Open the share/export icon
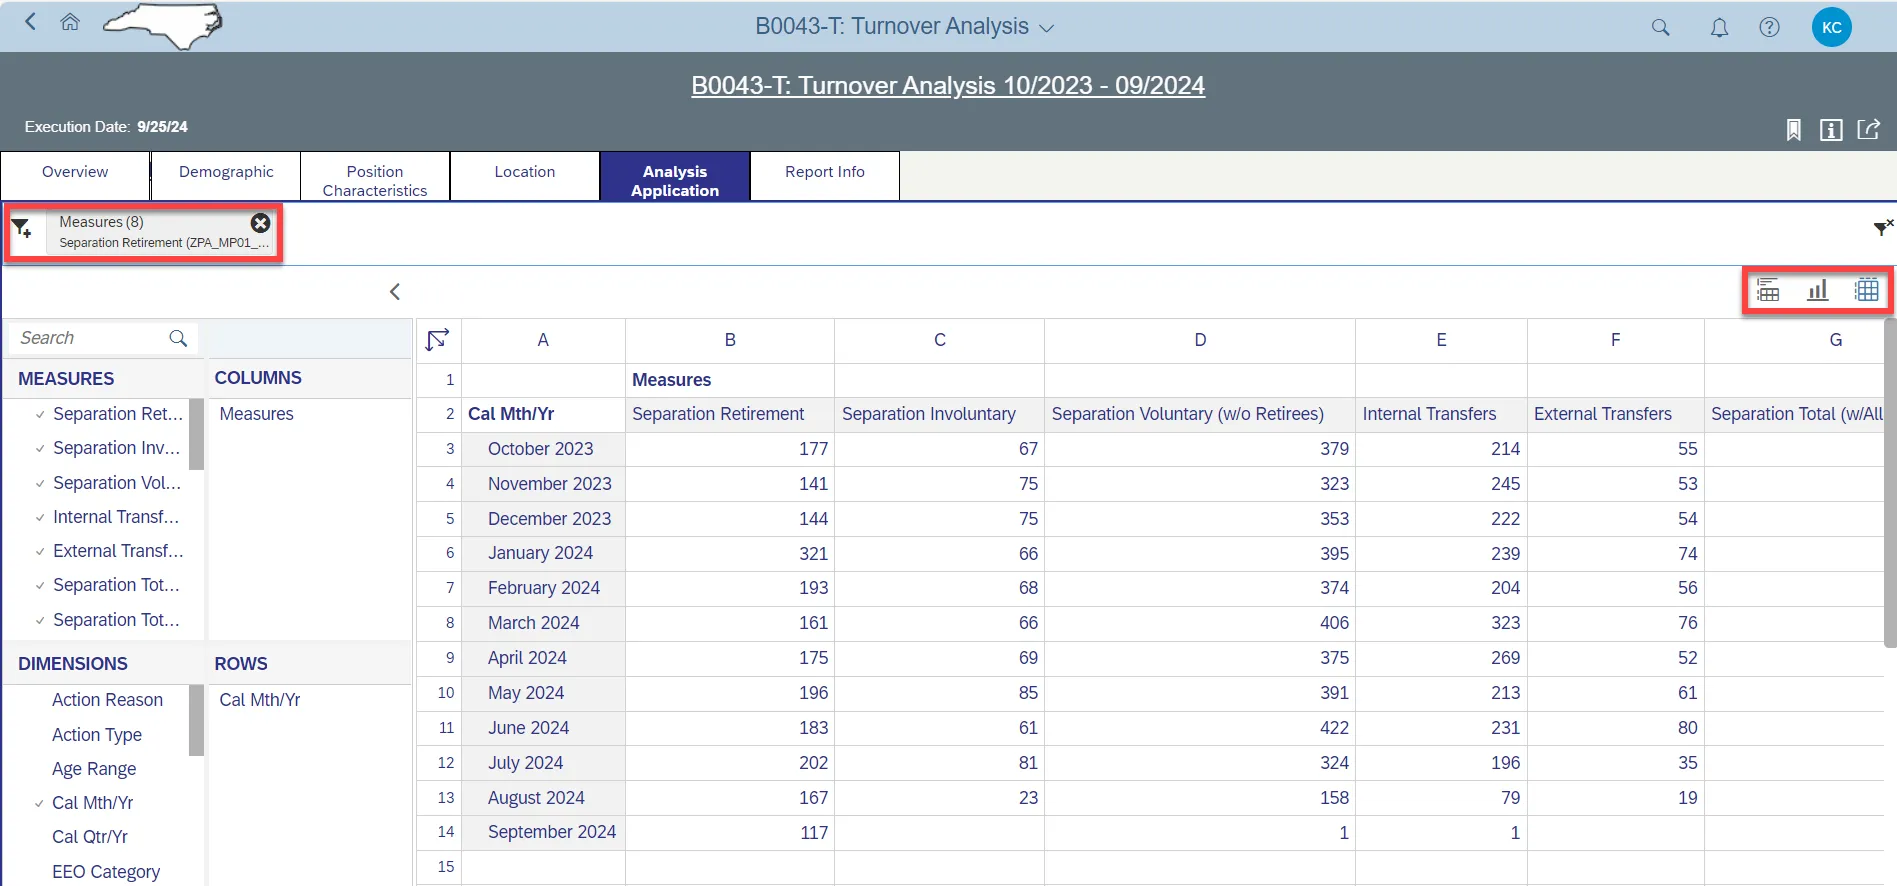 [x=1868, y=130]
